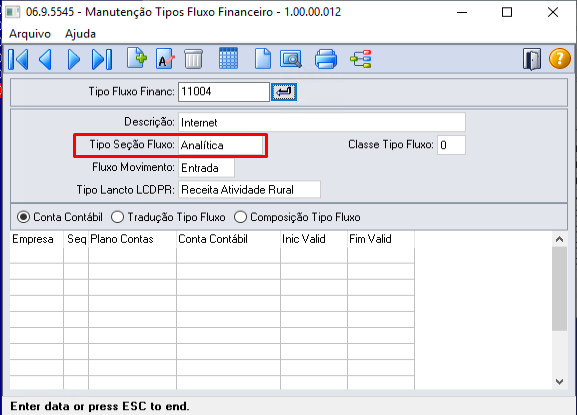577x415 pixels.
Task: Go to the next record
Action: (x=74, y=59)
